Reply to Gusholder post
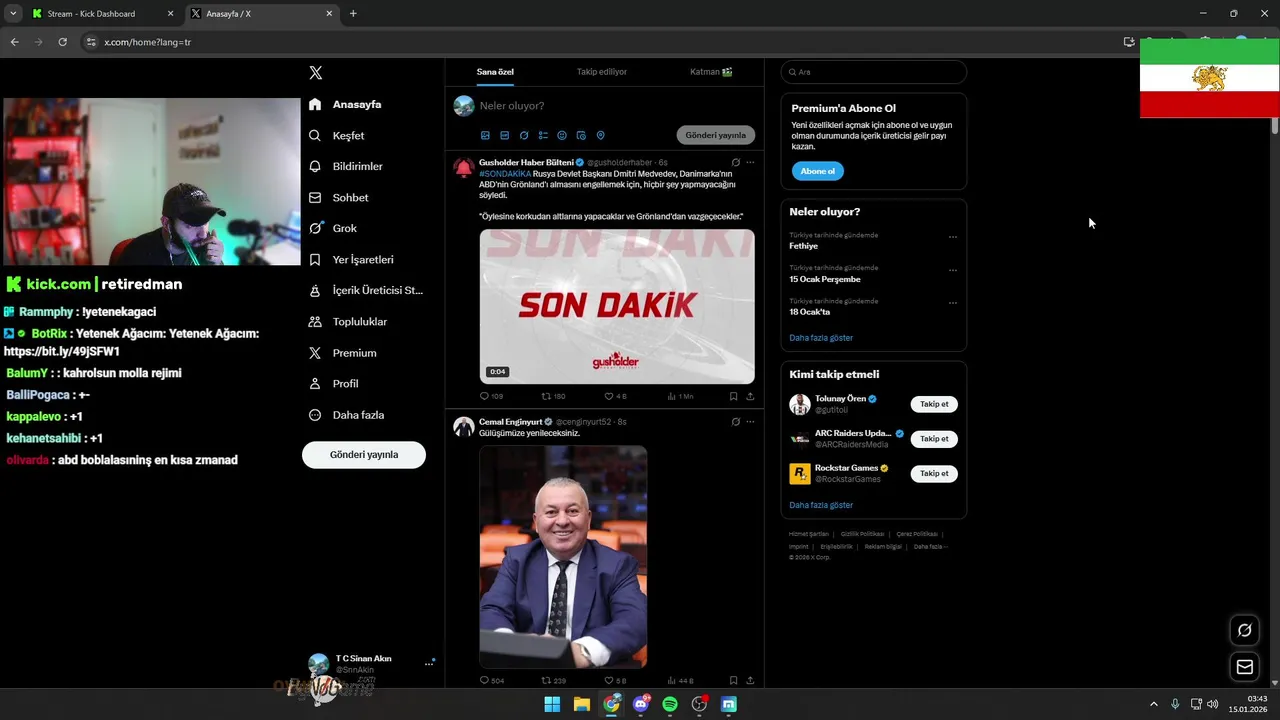Screen dimensions: 1280x720 (x=491, y=397)
